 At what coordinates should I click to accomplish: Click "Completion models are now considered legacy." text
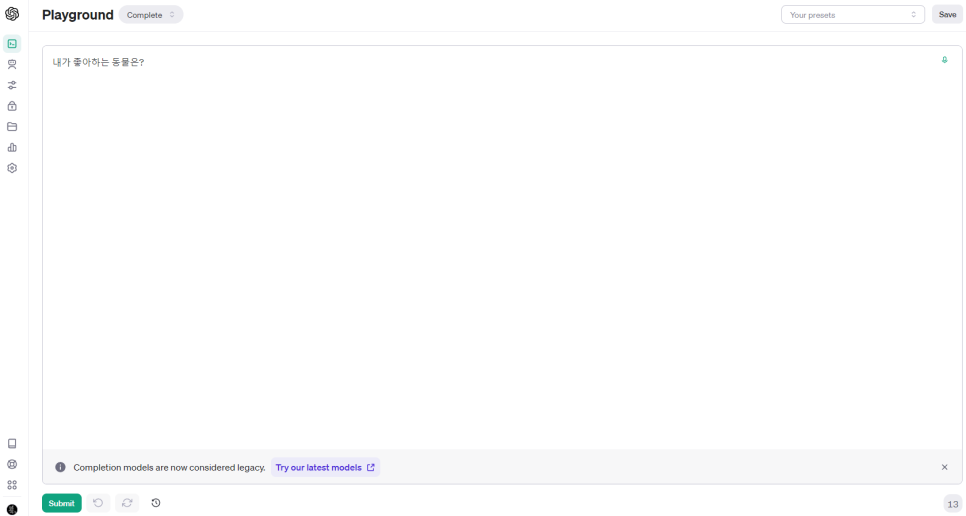169,467
